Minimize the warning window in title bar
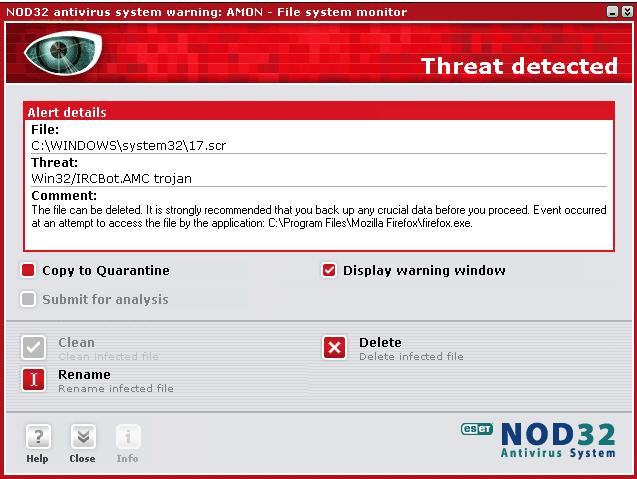Screen dimensions: 637x479 point(612,12)
